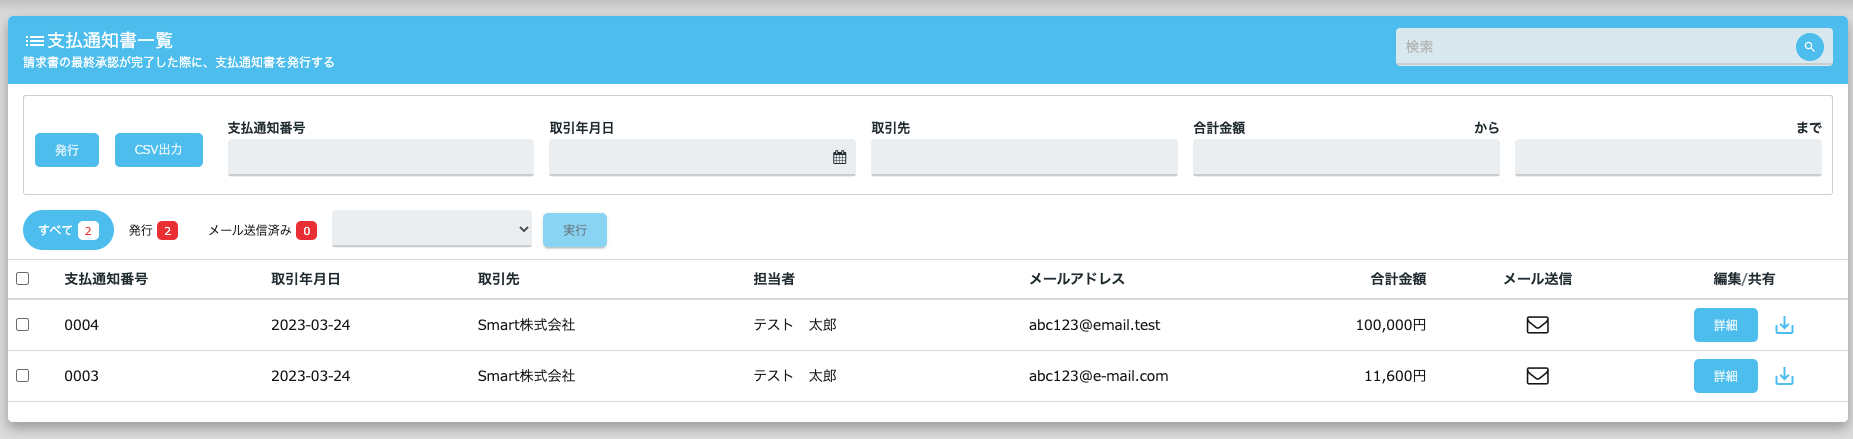Select the すべて filter tab
The height and width of the screenshot is (439, 1853).
tap(67, 230)
